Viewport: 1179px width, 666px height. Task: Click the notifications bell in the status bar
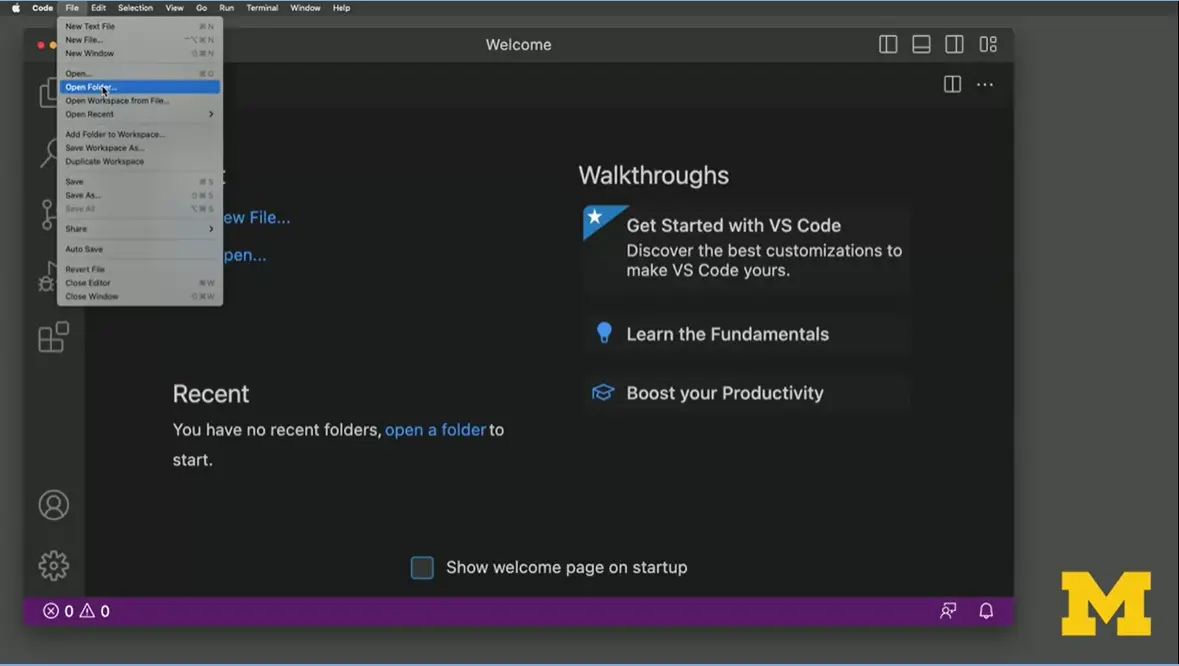[x=986, y=610]
